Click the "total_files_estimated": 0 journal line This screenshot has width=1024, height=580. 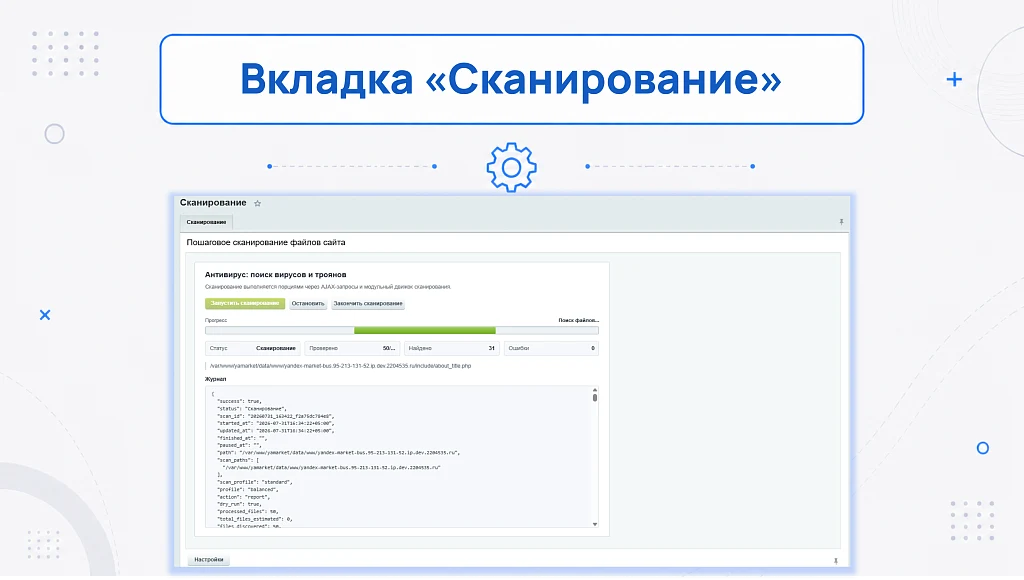pos(255,519)
